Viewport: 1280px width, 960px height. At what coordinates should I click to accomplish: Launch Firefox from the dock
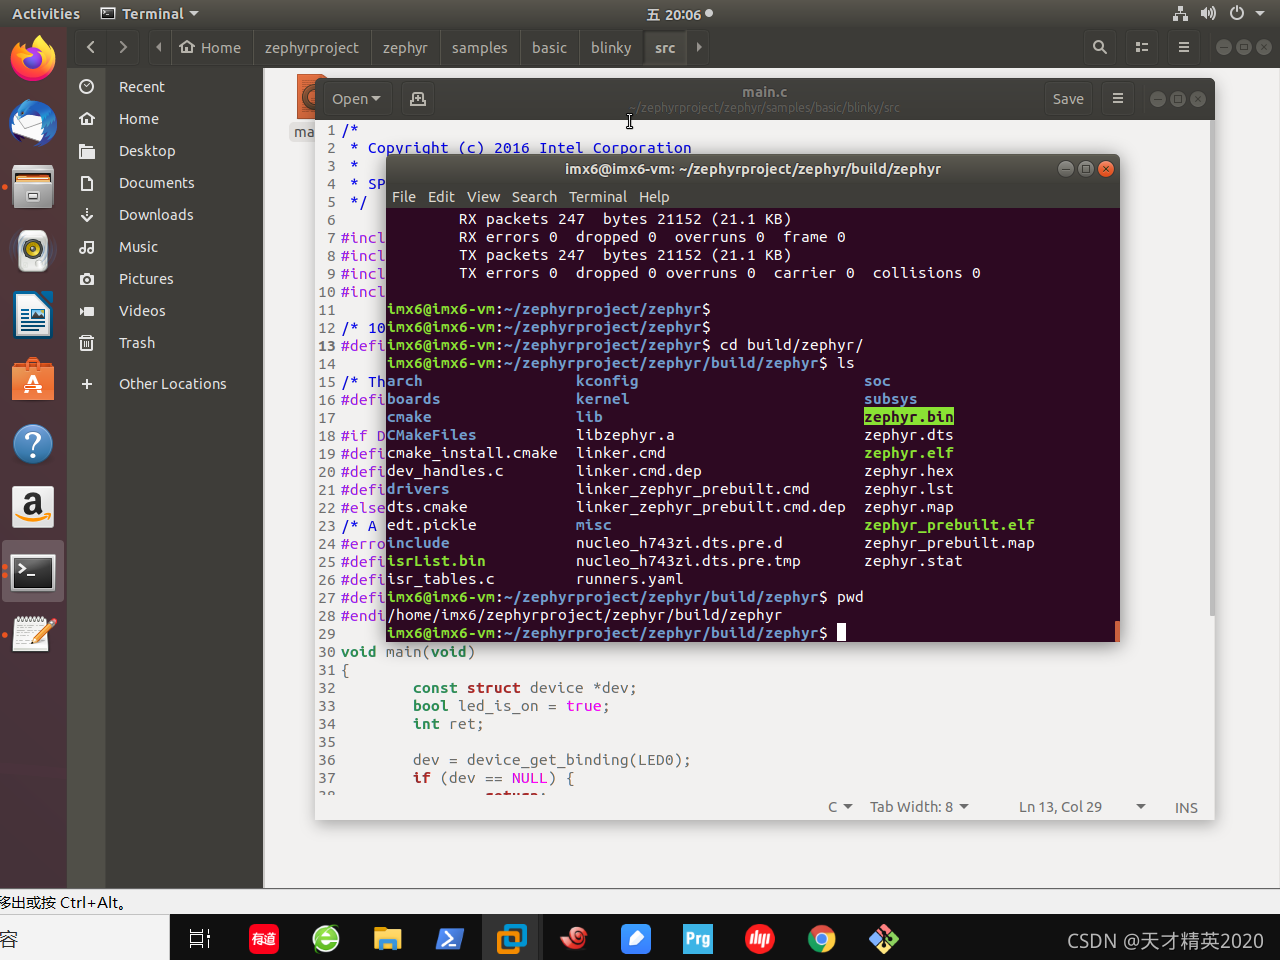[33, 58]
